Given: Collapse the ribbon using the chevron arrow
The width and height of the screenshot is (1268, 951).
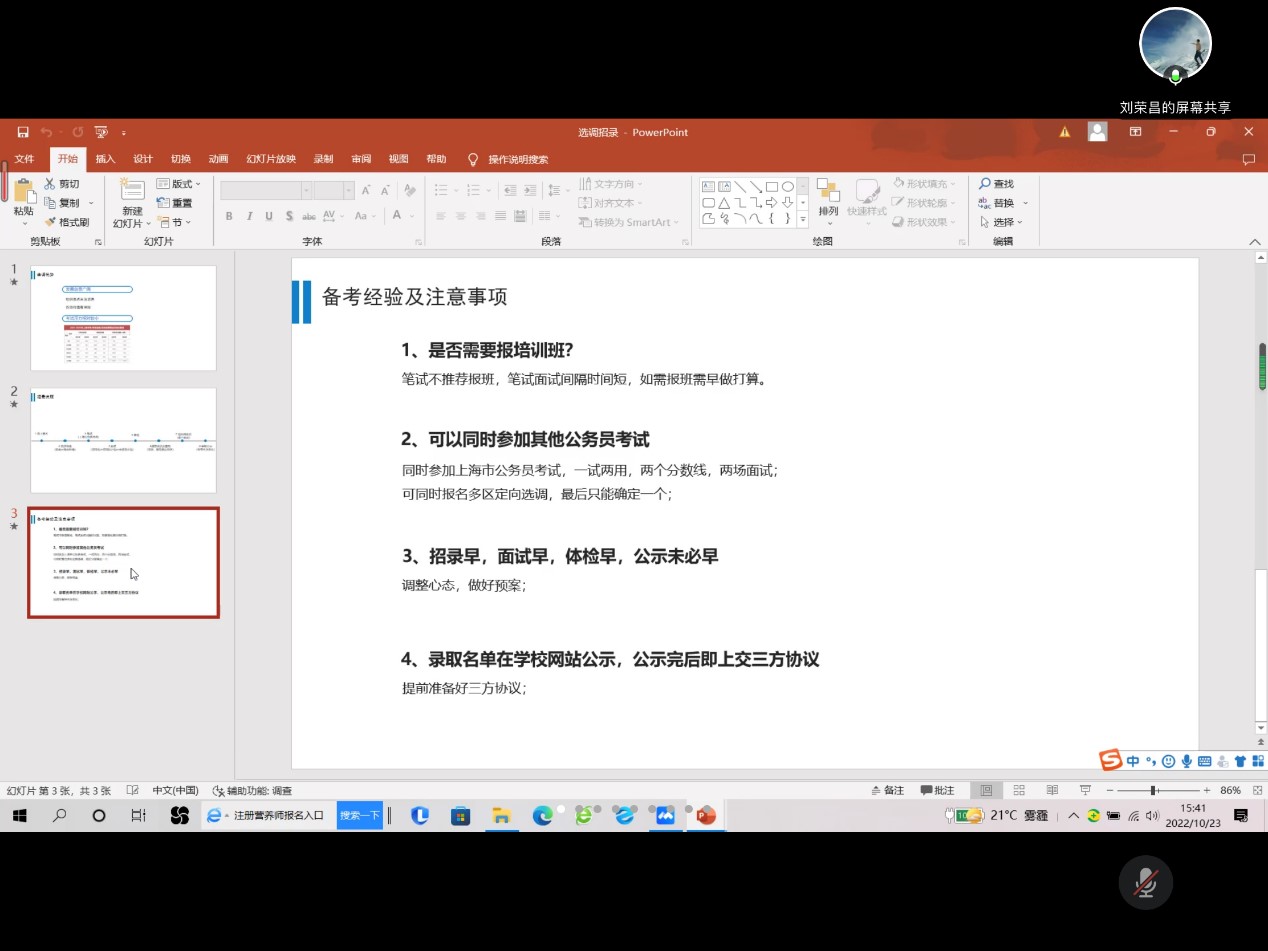Looking at the screenshot, I should [1255, 242].
